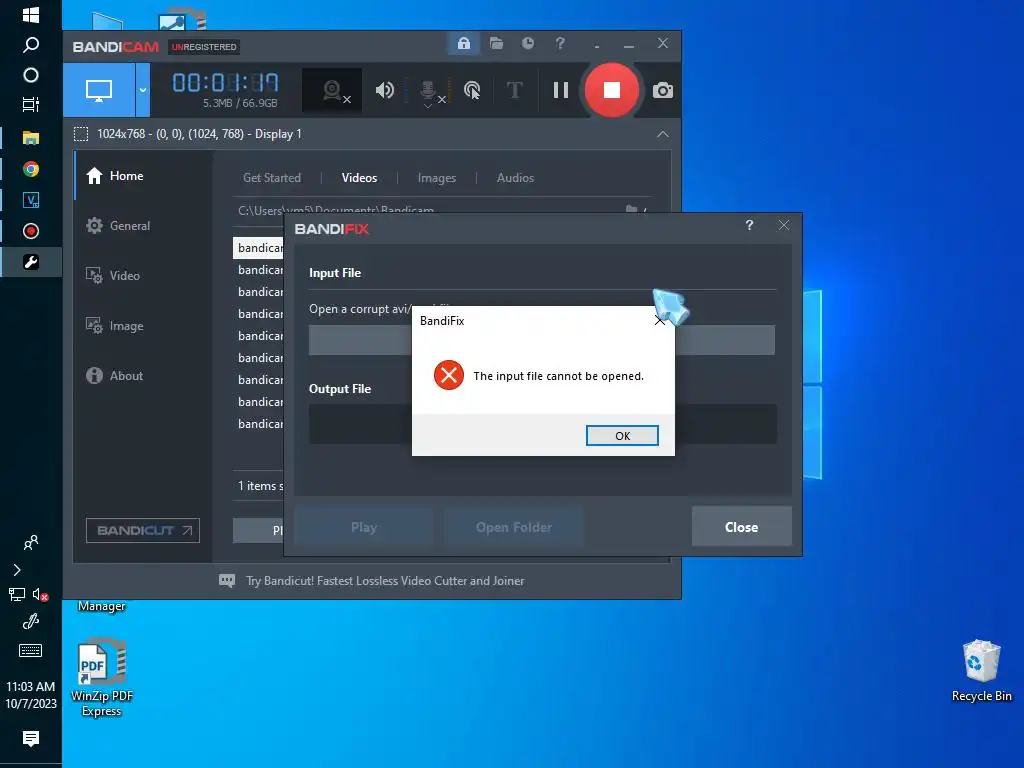Image resolution: width=1024 pixels, height=768 pixels.
Task: Select the last bandicam file in the list
Action: (x=260, y=424)
